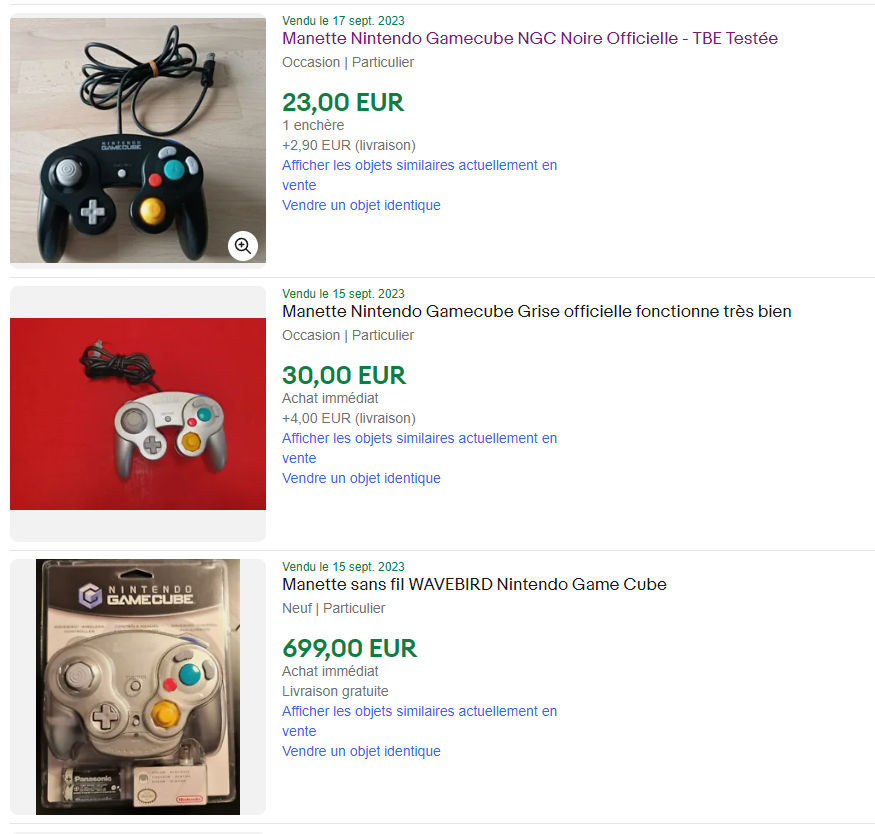Open listing 'Manette Nintendo Gamecube NGC Noire Officielle'
This screenshot has width=875, height=834.
pyautogui.click(x=530, y=38)
